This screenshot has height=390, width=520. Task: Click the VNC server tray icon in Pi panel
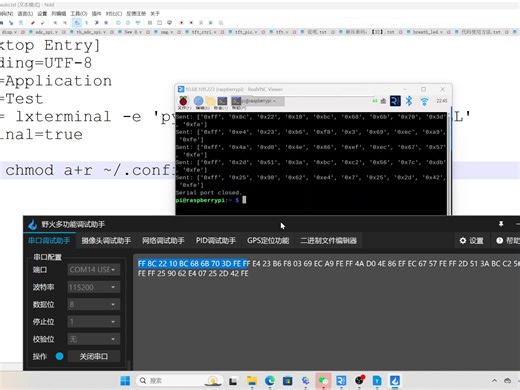click(x=395, y=101)
